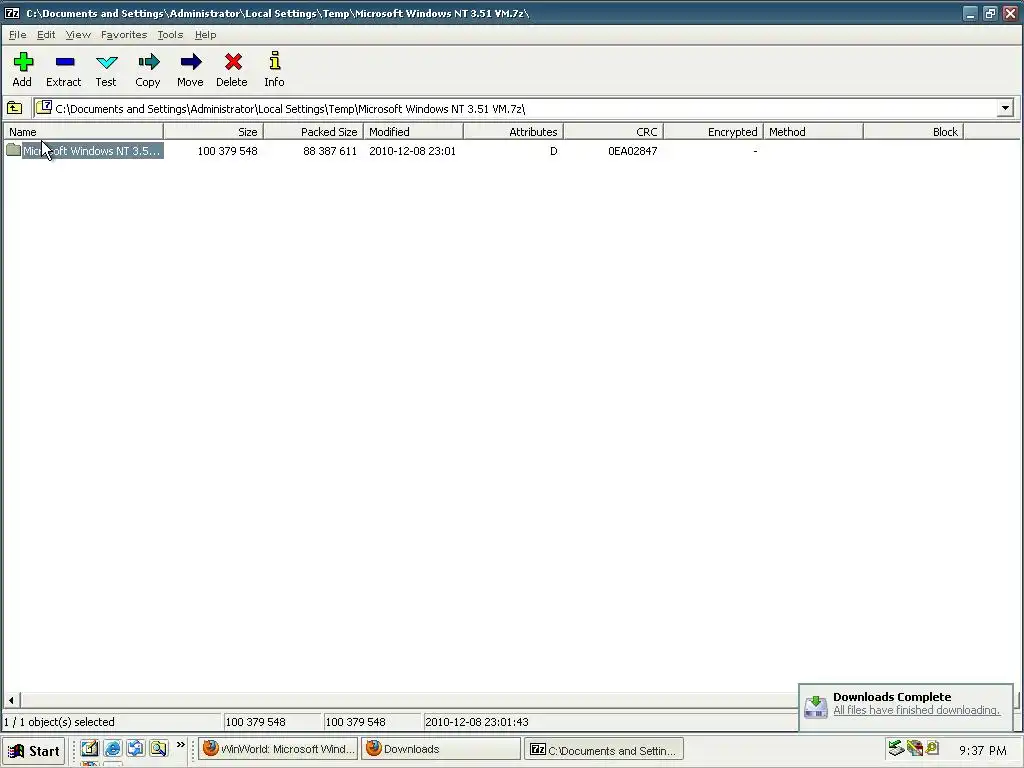Click the folder icon of the NT 3.5 entry
Viewport: 1024px width, 768px height.
pyautogui.click(x=13, y=150)
